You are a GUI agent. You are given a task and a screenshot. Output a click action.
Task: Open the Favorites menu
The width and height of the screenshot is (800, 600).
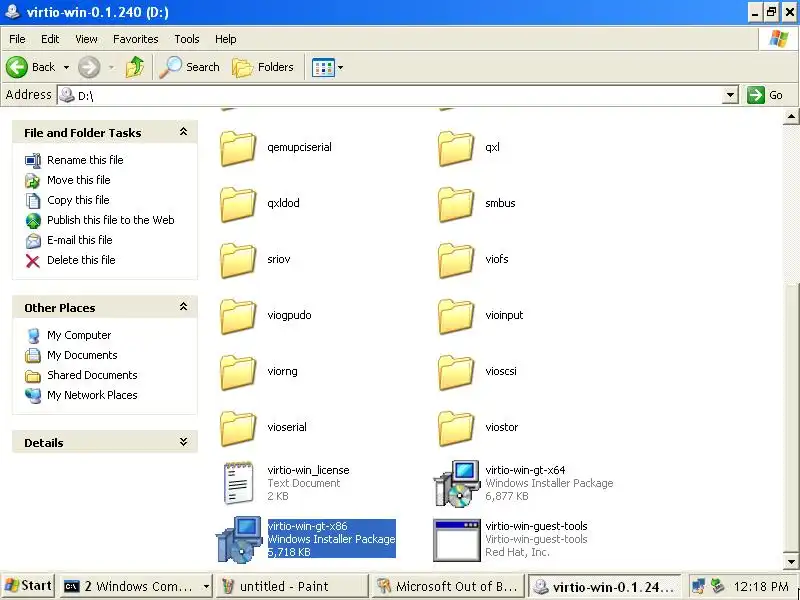click(136, 39)
